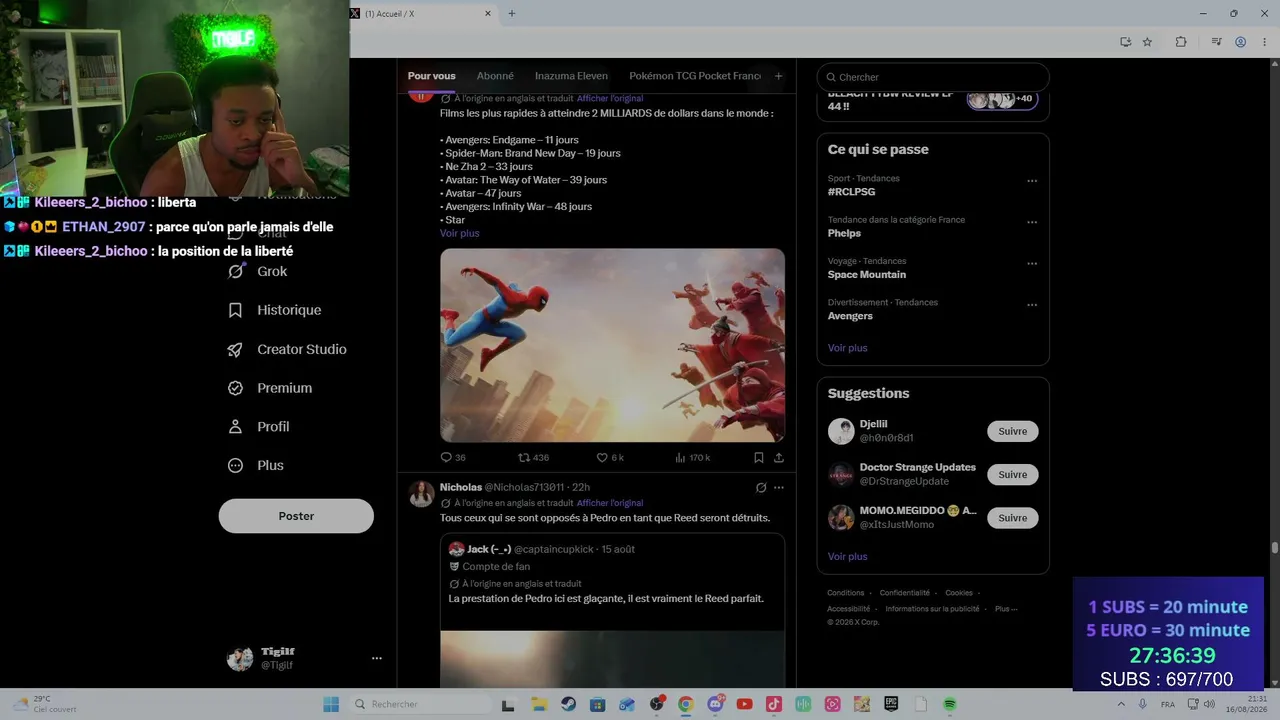View analytics showing 170 k views
Viewport: 1280px width, 720px height.
692,457
